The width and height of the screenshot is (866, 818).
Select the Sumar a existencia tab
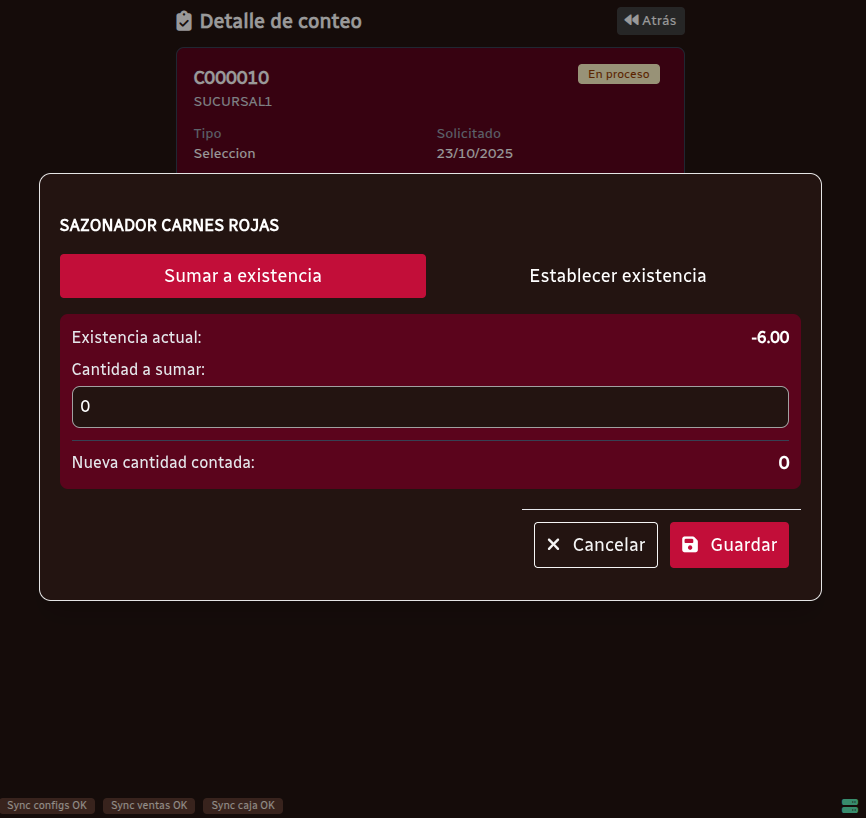coord(243,276)
